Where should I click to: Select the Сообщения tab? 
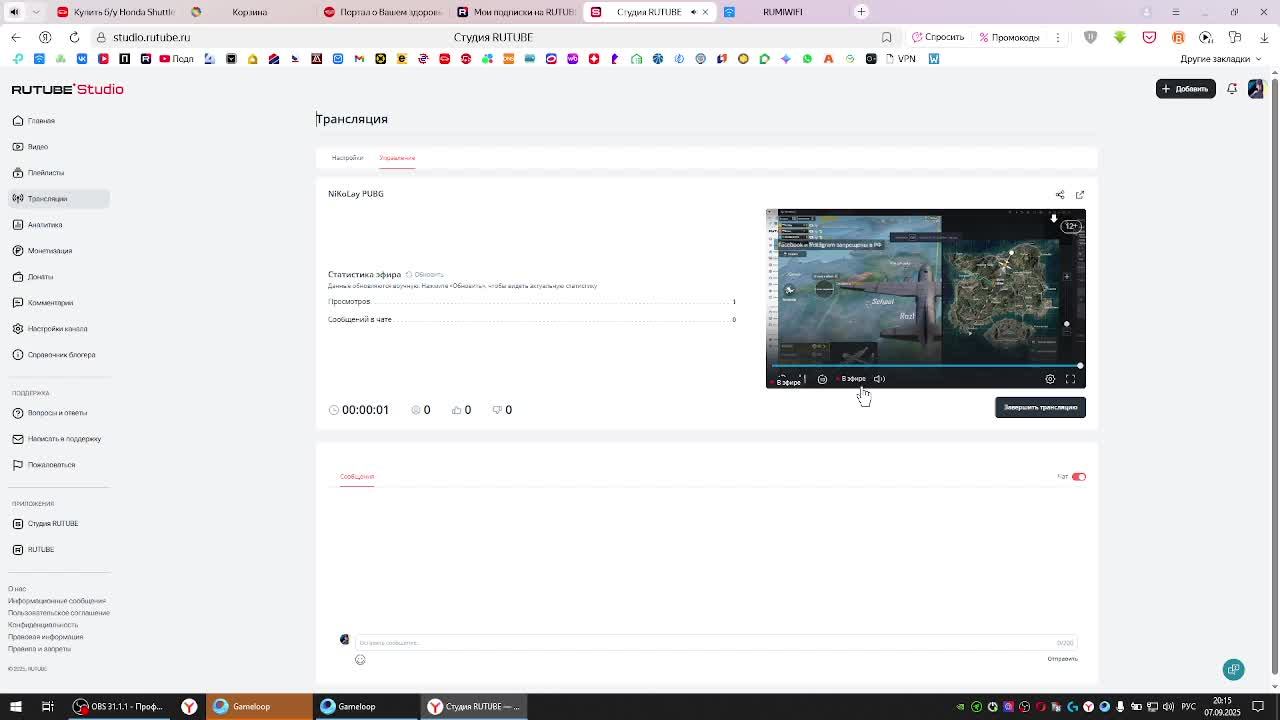click(357, 476)
